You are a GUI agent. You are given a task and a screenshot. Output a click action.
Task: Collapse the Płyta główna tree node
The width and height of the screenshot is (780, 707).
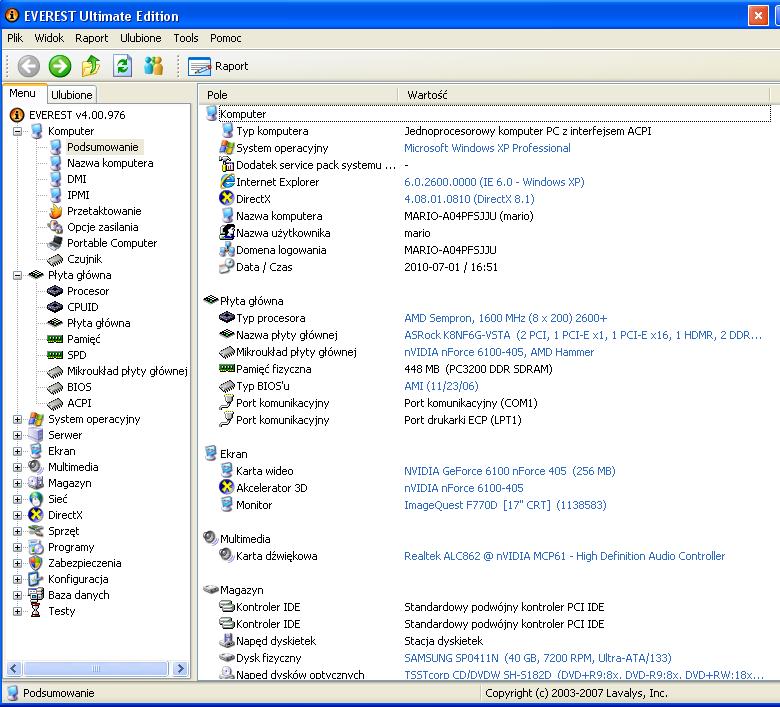17,275
